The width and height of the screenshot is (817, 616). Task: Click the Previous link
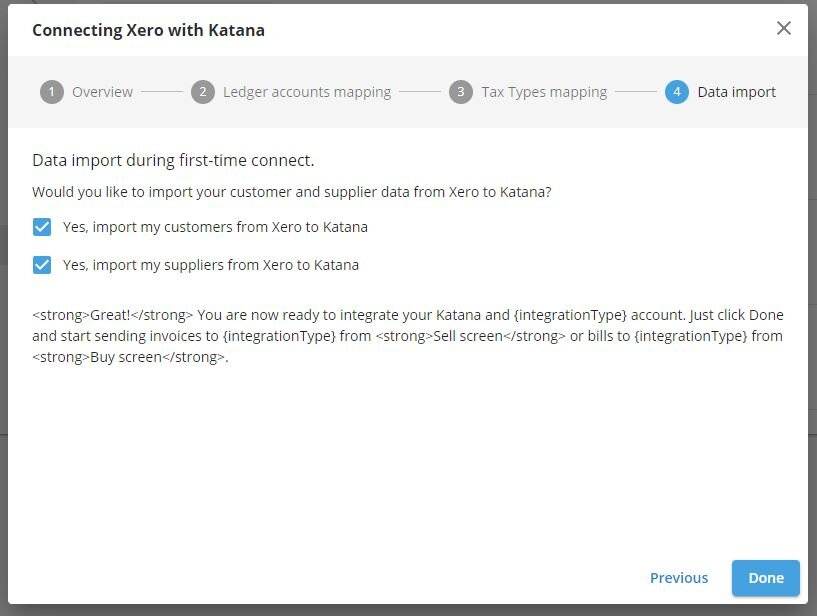(x=679, y=578)
